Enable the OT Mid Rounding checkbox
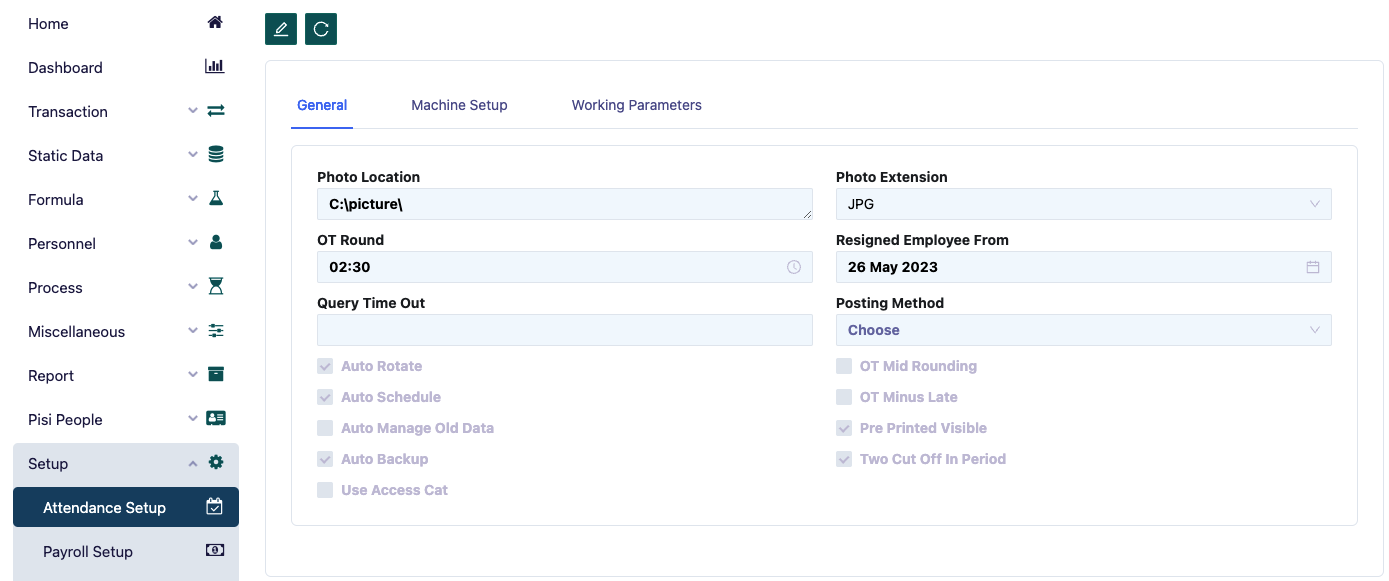Viewport: 1389px width, 581px height. (x=844, y=366)
